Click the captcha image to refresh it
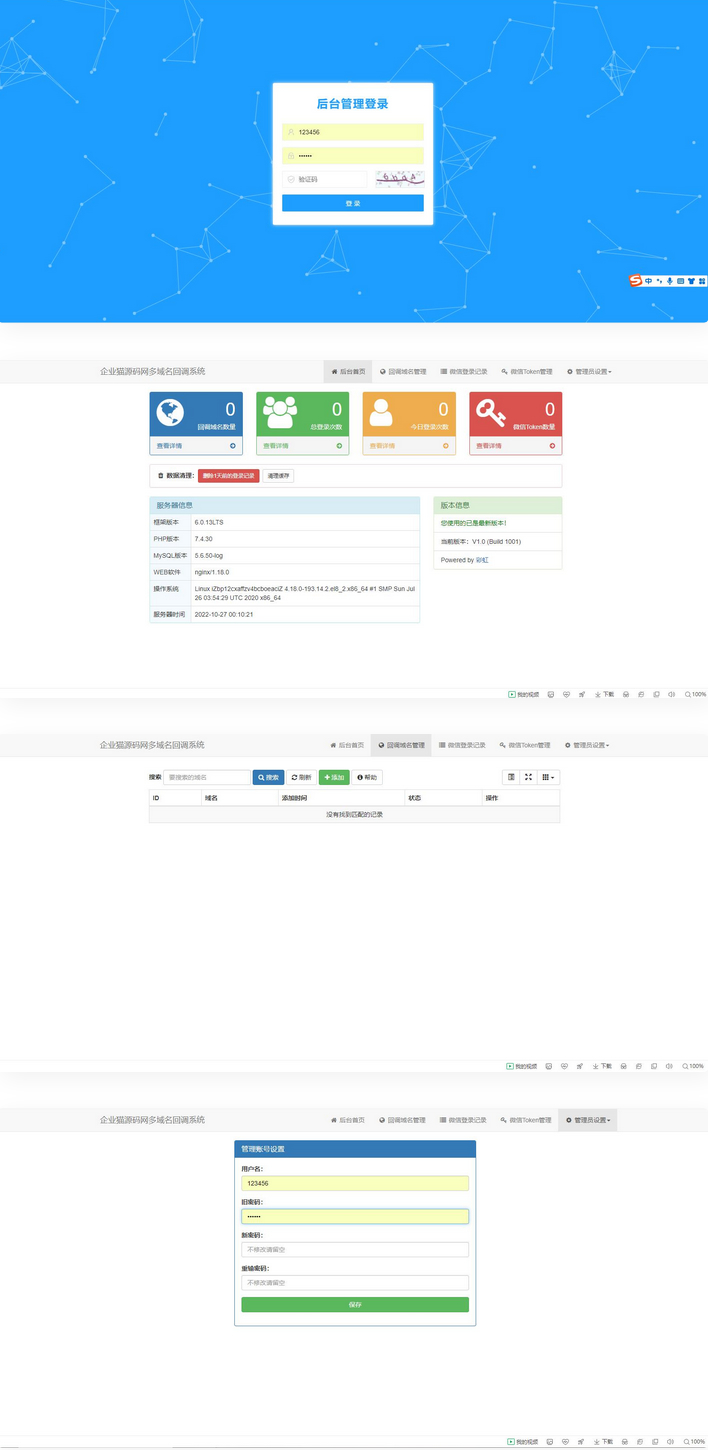The width and height of the screenshot is (708, 1450). [400, 179]
